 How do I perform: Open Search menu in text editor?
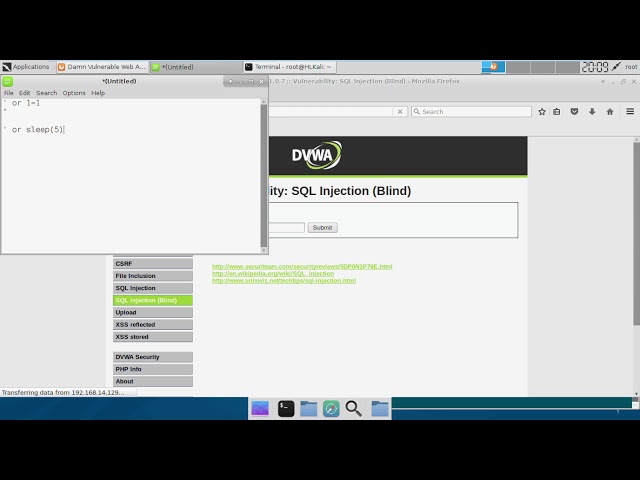tap(47, 93)
